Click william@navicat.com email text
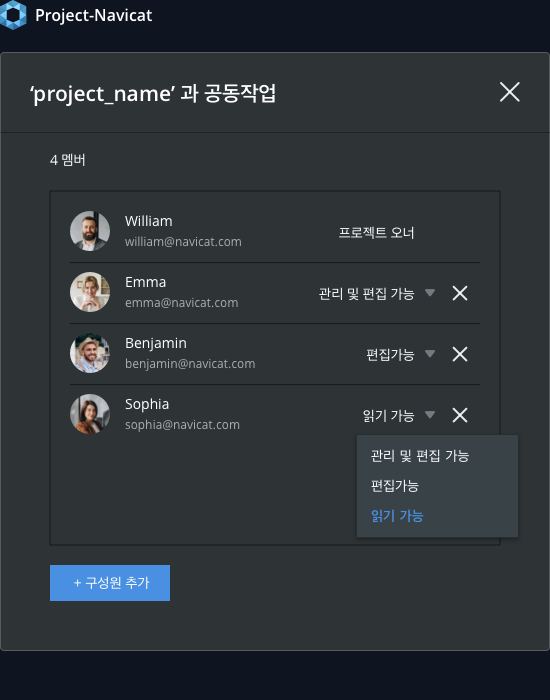Viewport: 550px width, 700px height. [x=183, y=242]
